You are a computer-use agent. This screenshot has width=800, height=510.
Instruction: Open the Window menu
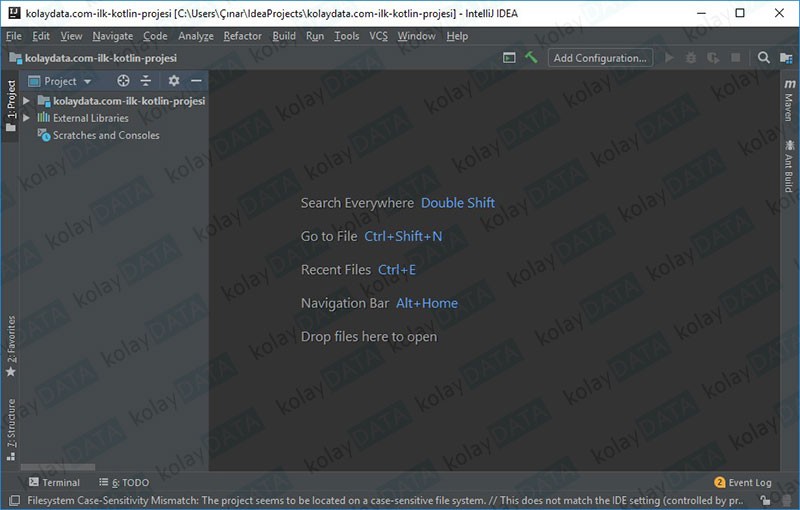click(x=416, y=36)
